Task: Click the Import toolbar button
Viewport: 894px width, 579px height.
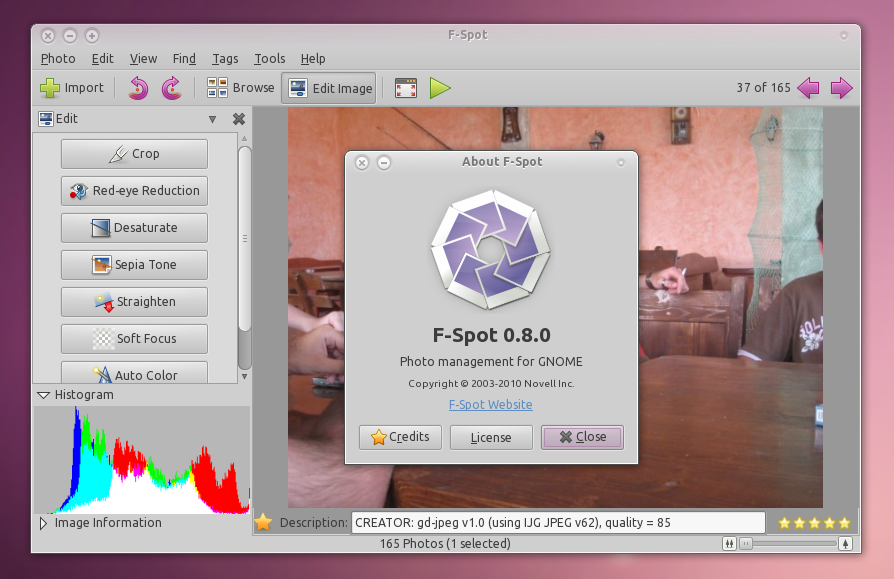Action: tap(72, 88)
